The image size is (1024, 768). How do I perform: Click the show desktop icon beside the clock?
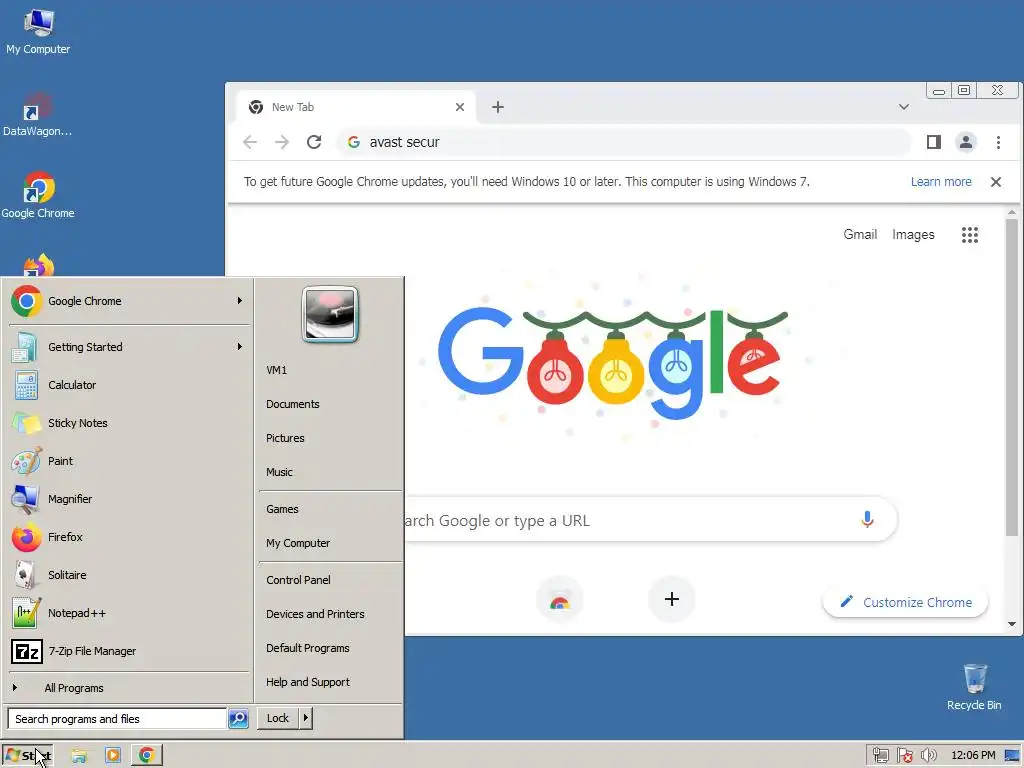point(1012,756)
